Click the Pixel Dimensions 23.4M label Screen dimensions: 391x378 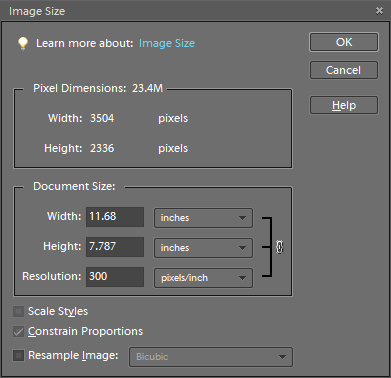point(98,88)
